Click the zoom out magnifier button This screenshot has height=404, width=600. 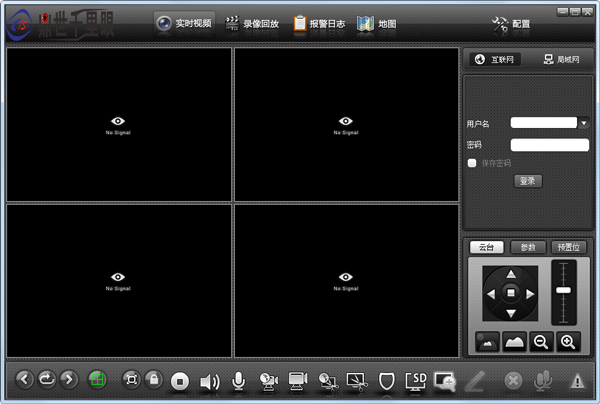click(x=541, y=342)
